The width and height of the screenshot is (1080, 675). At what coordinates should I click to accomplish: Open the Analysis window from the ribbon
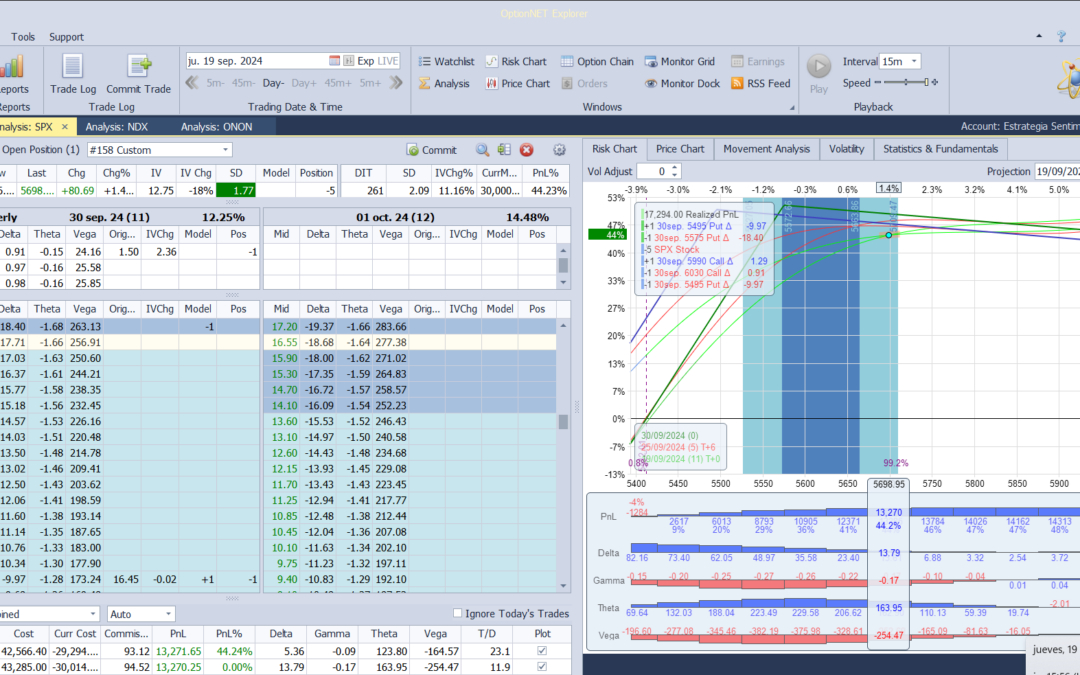[444, 83]
